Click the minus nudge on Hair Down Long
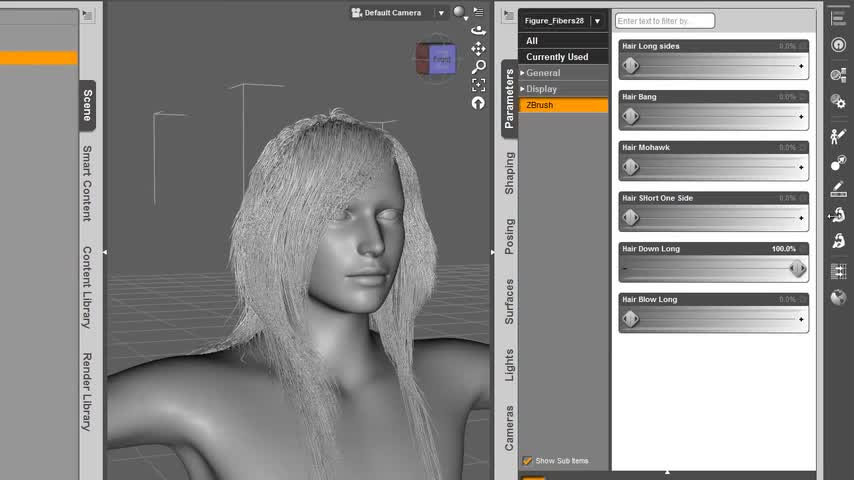This screenshot has width=854, height=480. [x=625, y=269]
